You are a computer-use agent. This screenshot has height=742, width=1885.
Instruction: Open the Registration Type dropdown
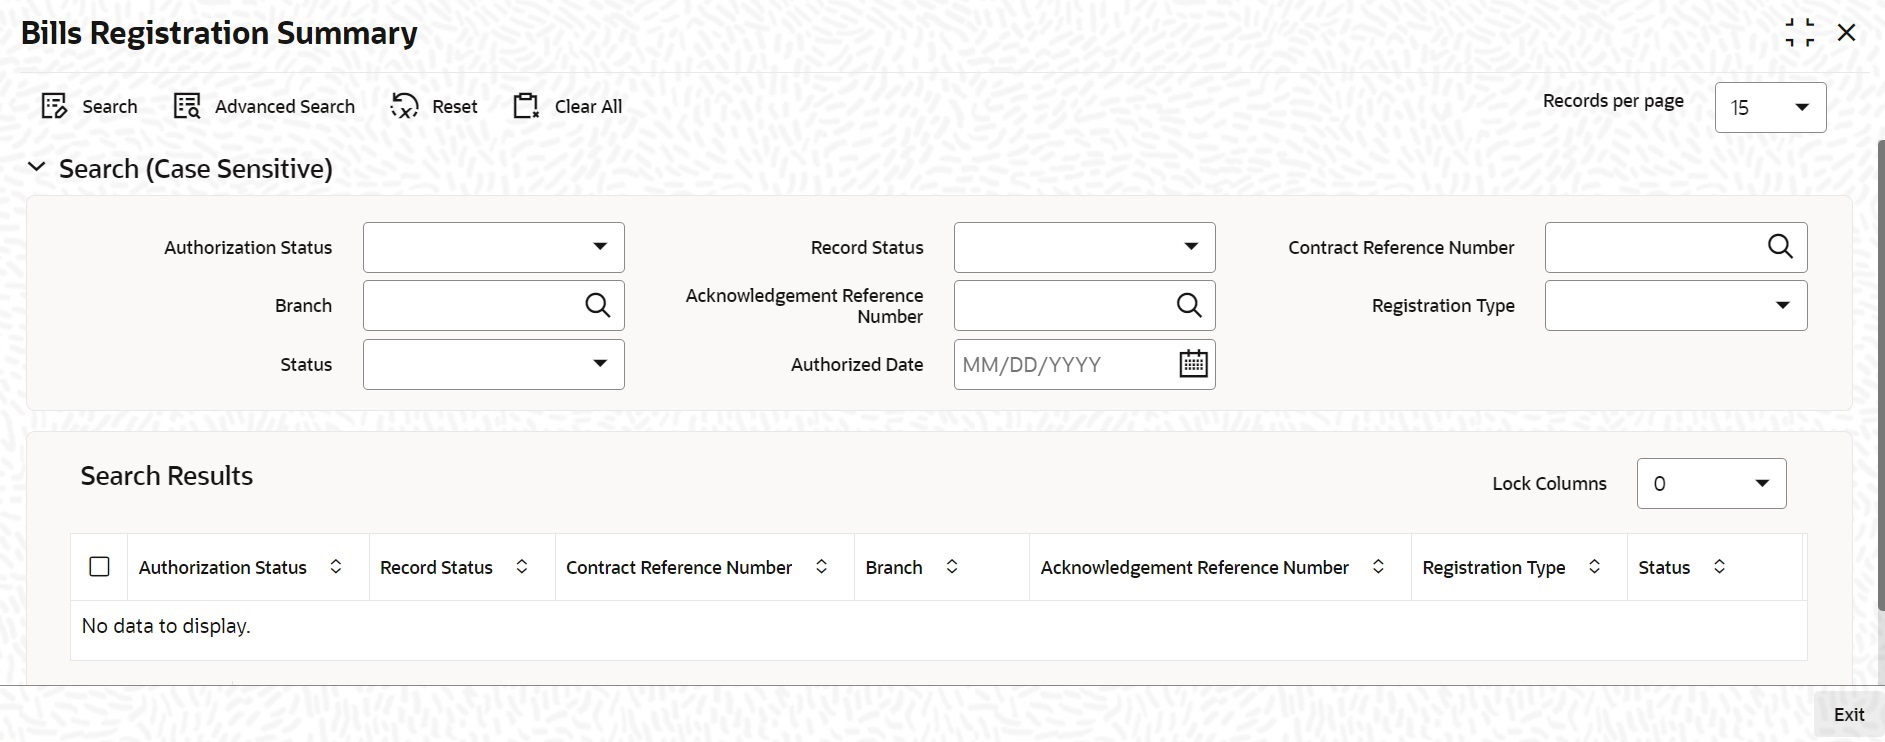pos(1675,305)
